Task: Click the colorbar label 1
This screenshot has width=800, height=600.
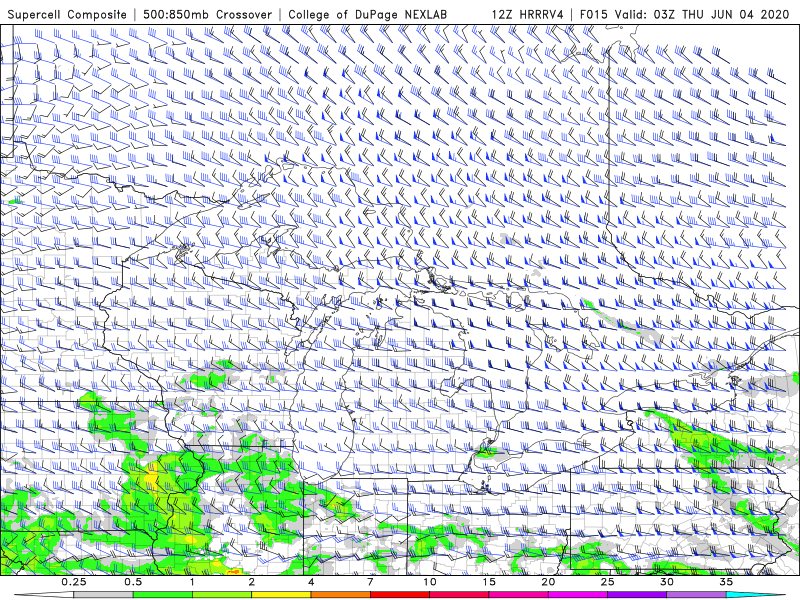Action: [192, 582]
